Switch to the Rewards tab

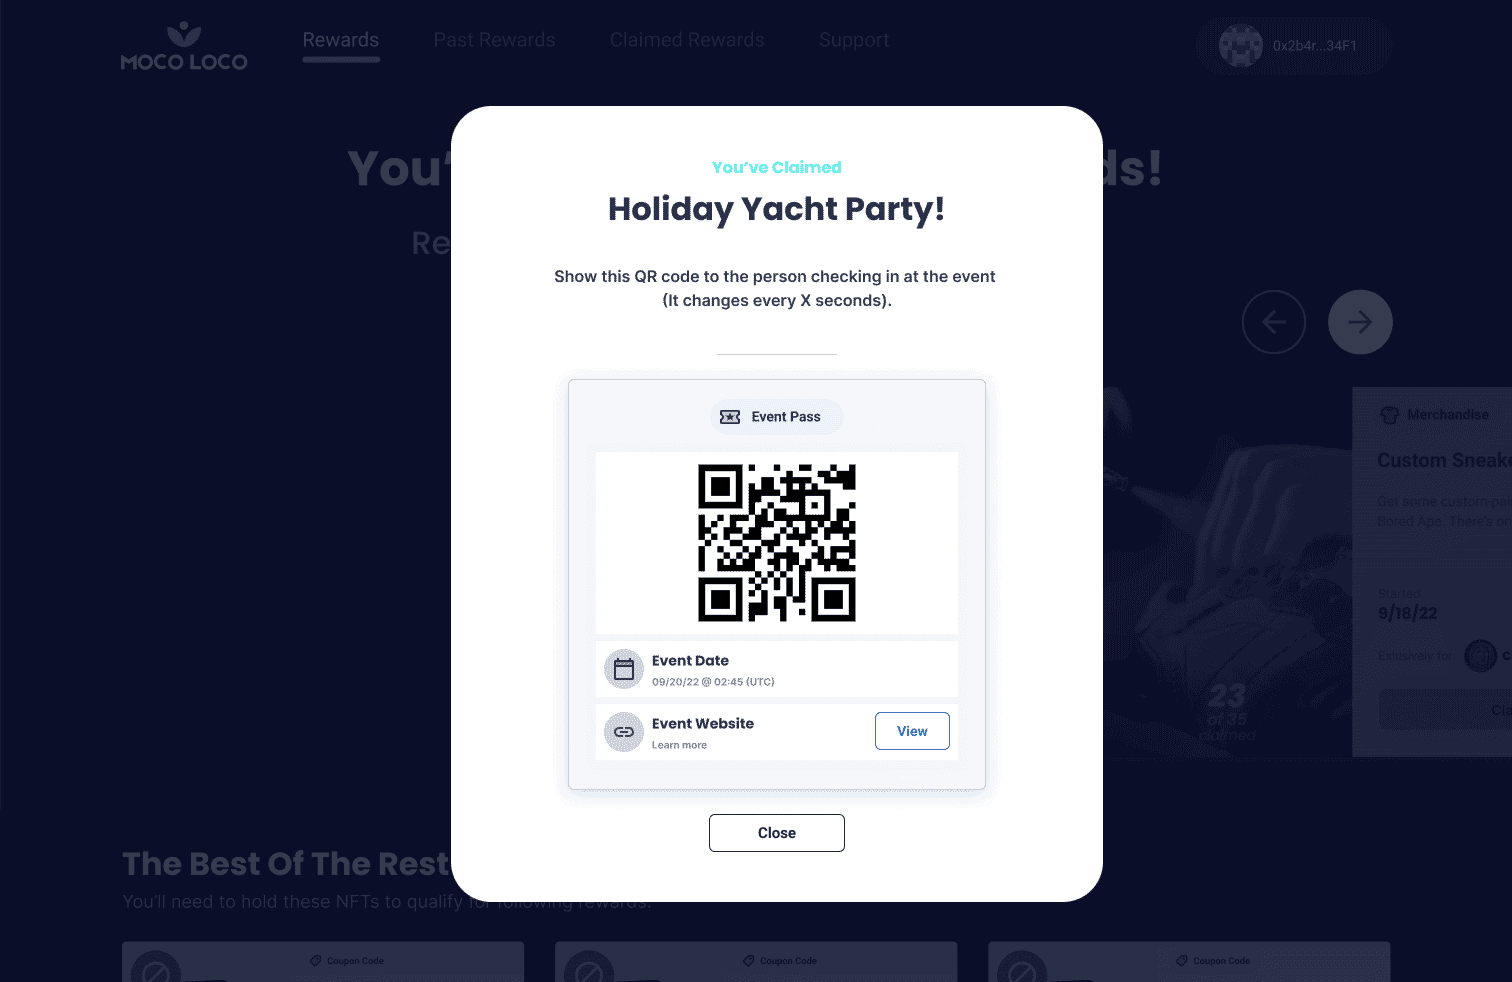coord(341,40)
